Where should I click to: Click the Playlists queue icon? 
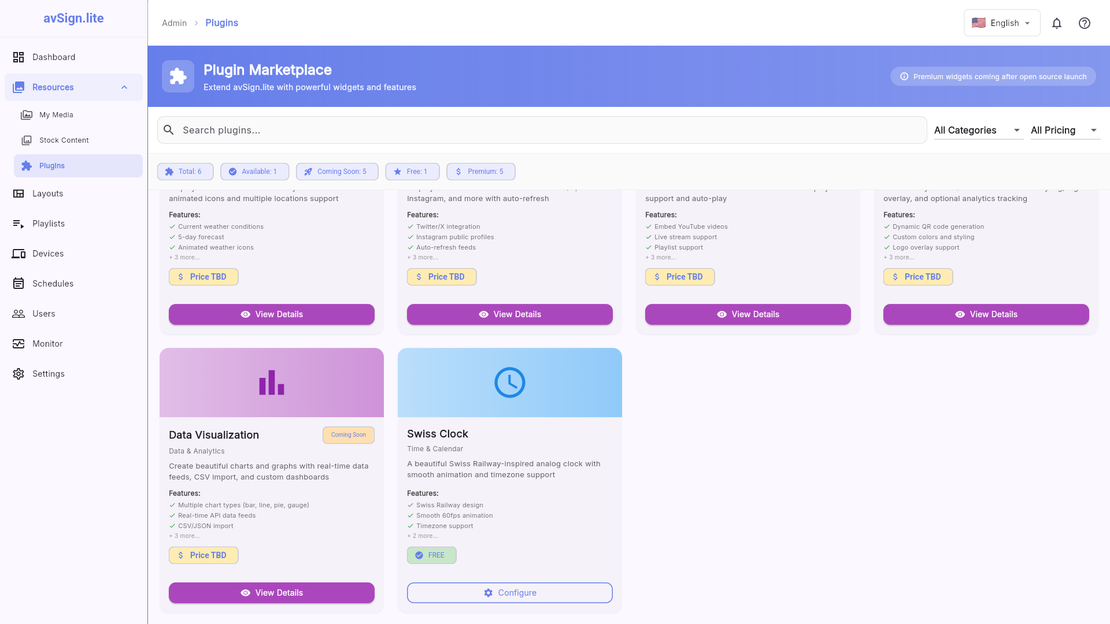pyautogui.click(x=18, y=224)
